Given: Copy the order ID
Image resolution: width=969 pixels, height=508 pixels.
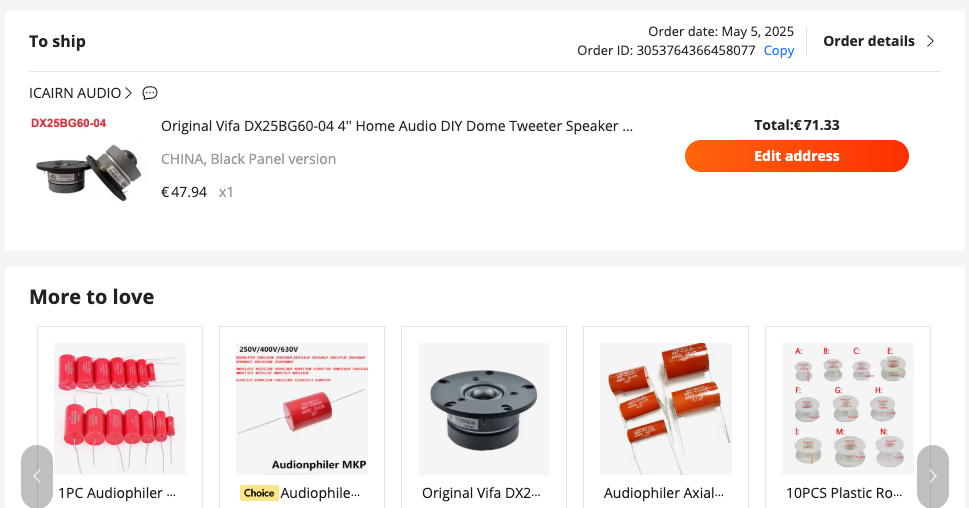Looking at the screenshot, I should 779,51.
